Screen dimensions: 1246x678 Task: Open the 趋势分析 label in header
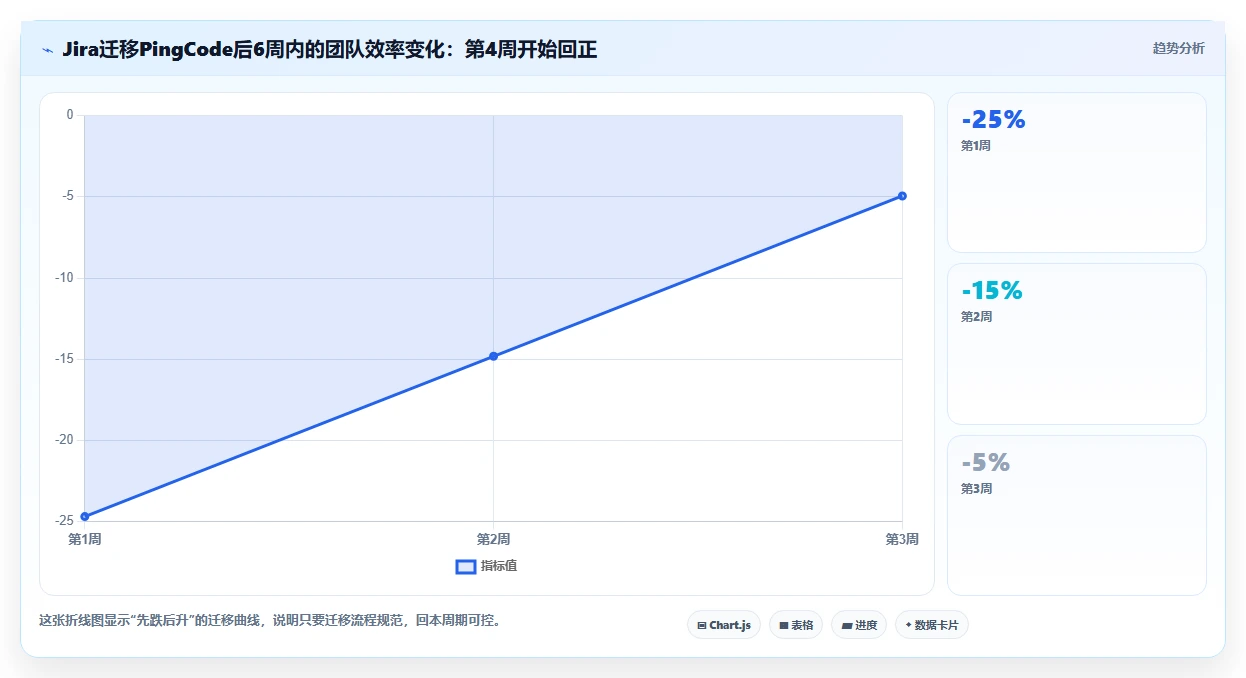[x=1178, y=48]
